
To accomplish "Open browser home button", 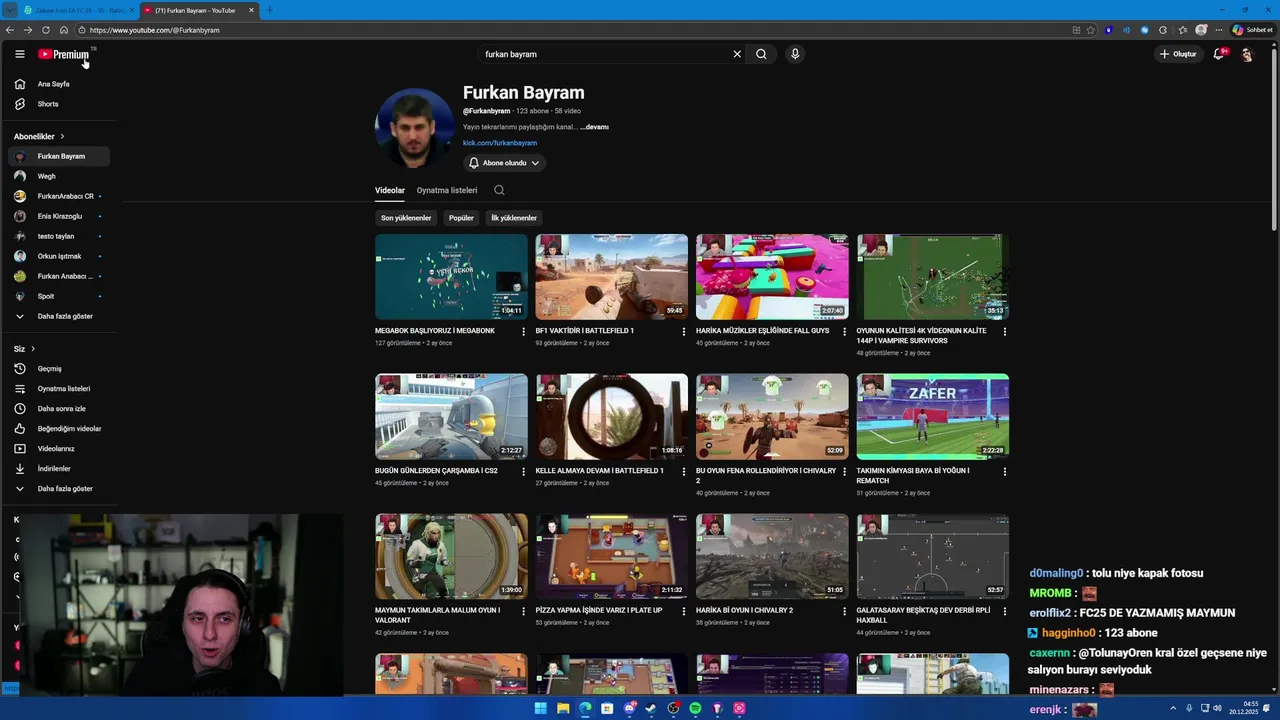I will 64,30.
